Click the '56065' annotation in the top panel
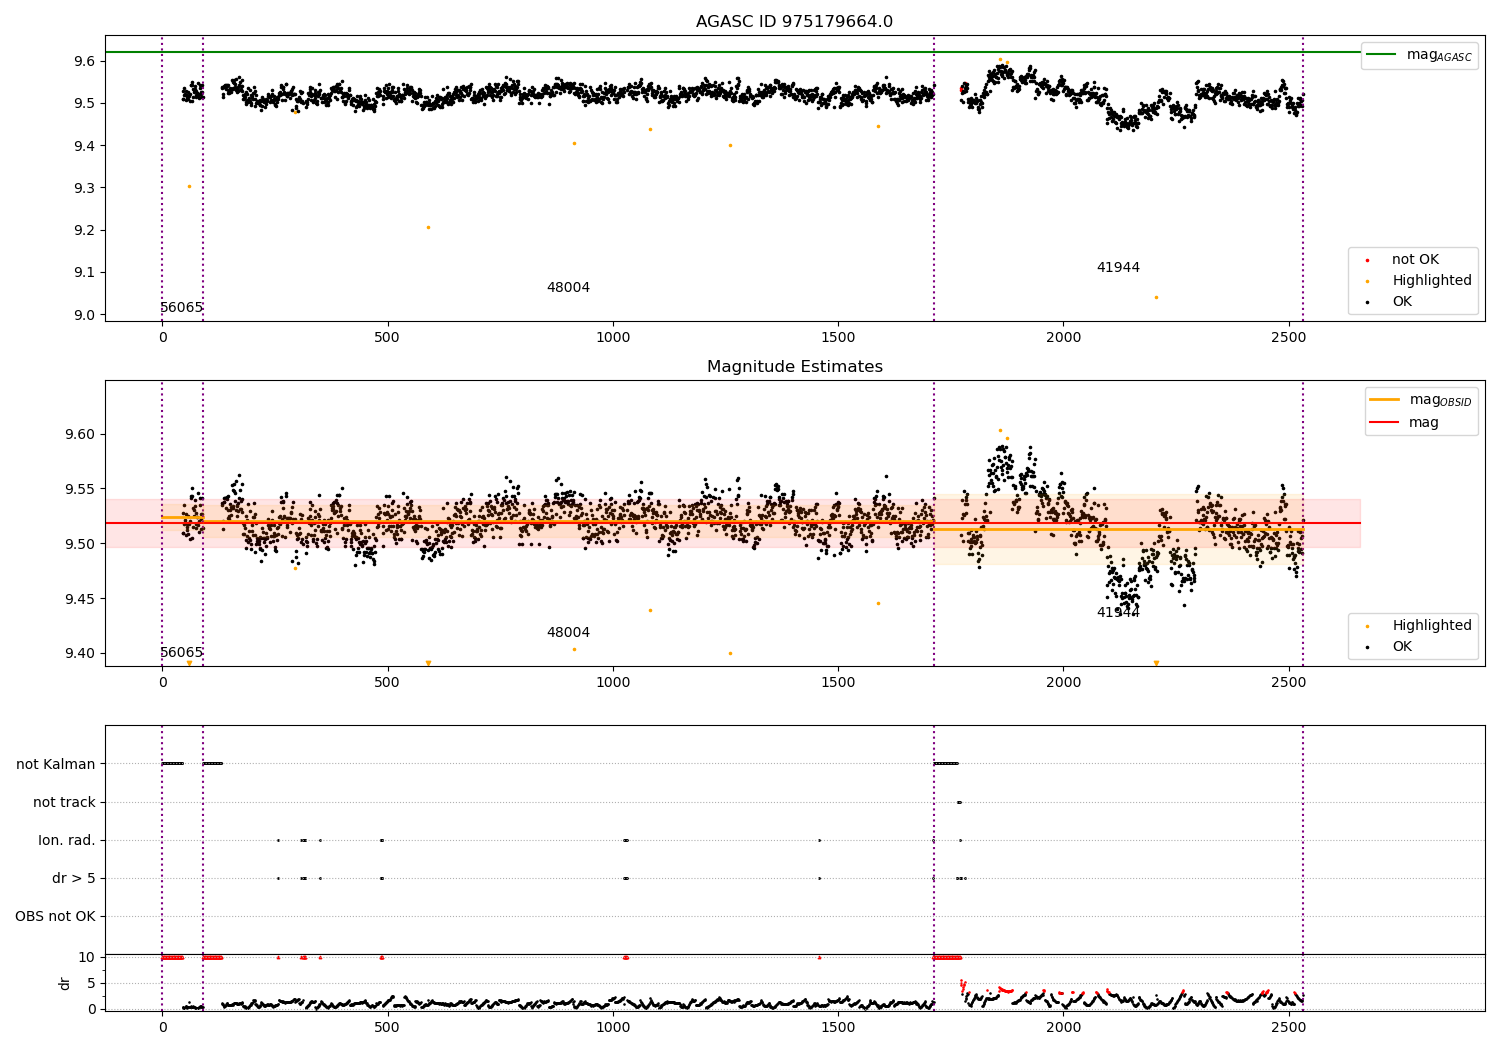Screen dimensions: 1500x1050 (182, 308)
